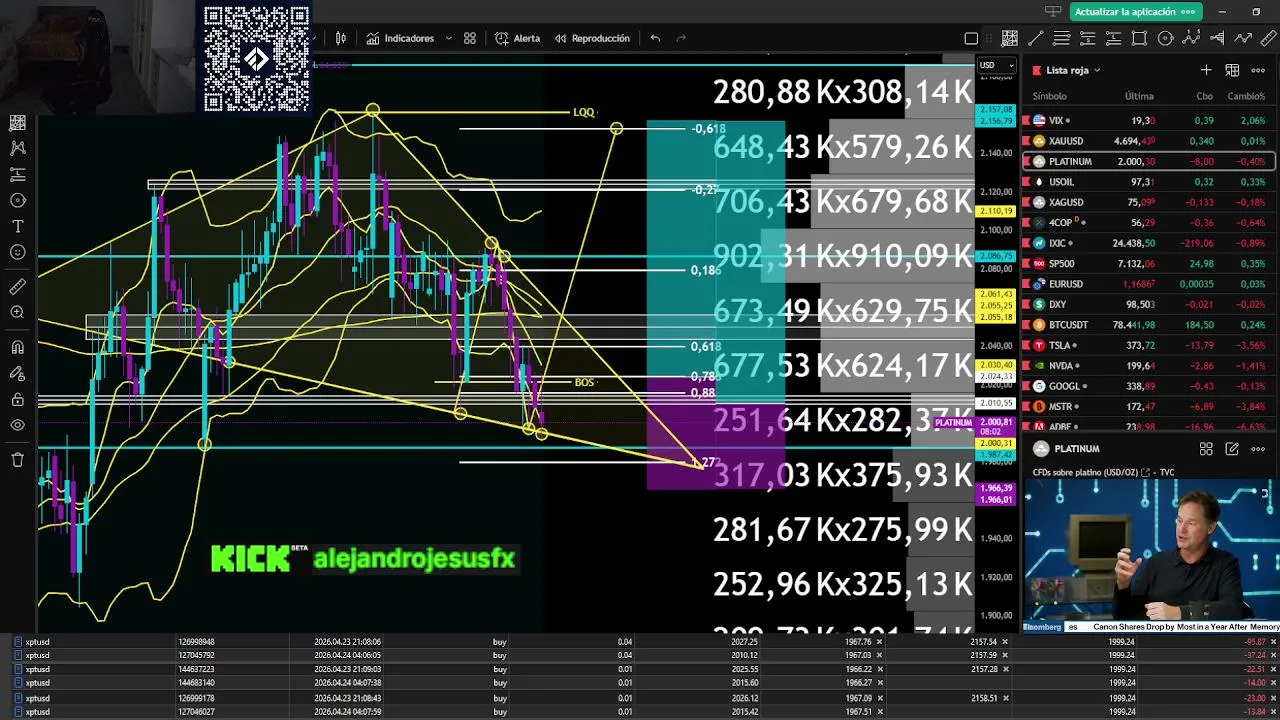Select the MSTR watchlist row
1280x720 pixels.
click(1148, 407)
